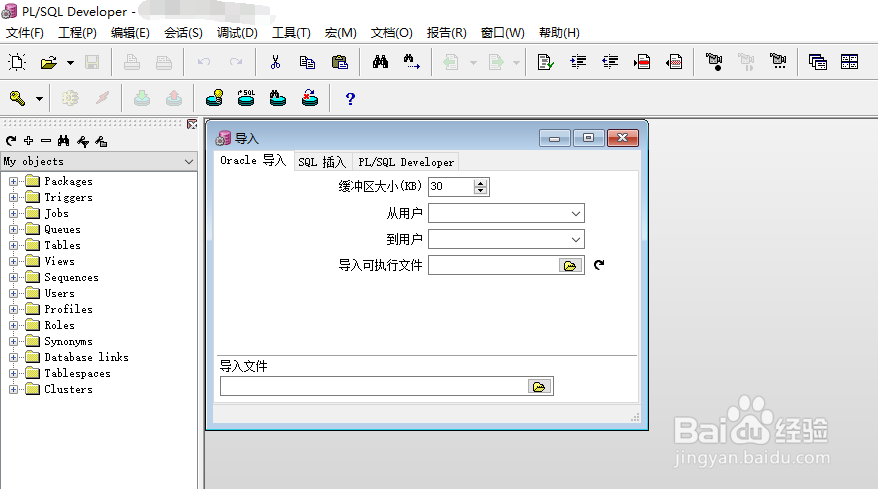Viewport: 878px width, 489px height.
Task: Click the Indent selection icon
Action: [x=578, y=62]
